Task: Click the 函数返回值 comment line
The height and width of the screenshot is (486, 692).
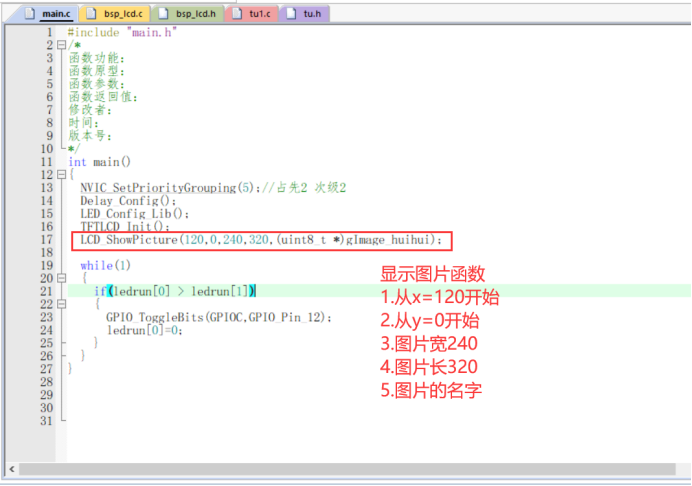Action: (103, 97)
